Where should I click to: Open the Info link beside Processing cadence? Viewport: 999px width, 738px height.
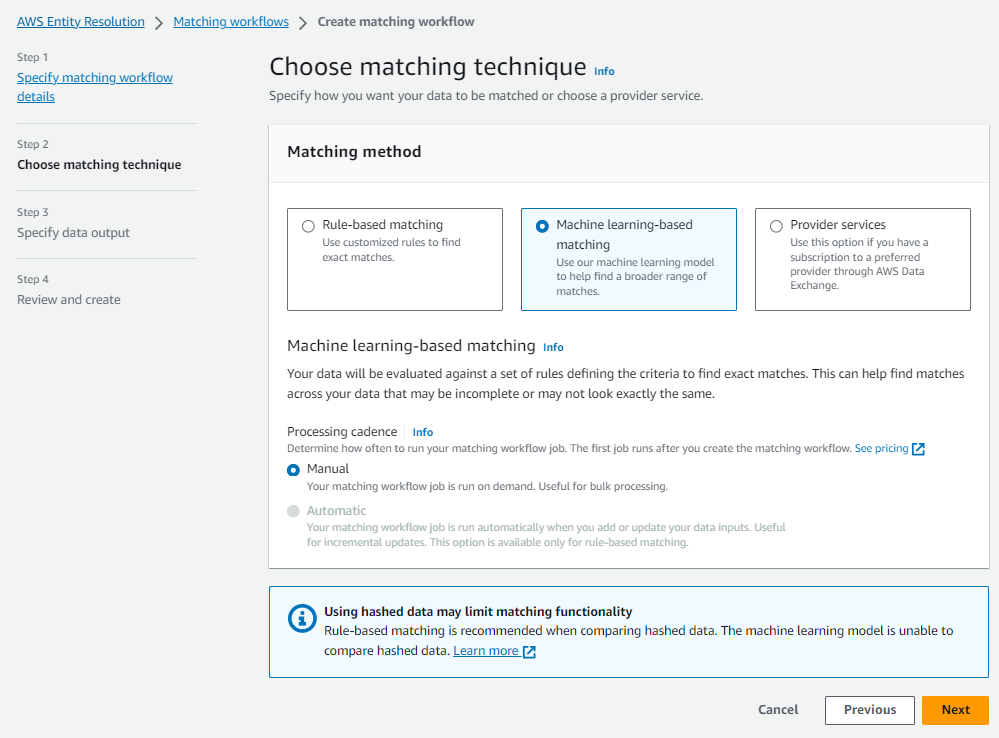coord(422,432)
